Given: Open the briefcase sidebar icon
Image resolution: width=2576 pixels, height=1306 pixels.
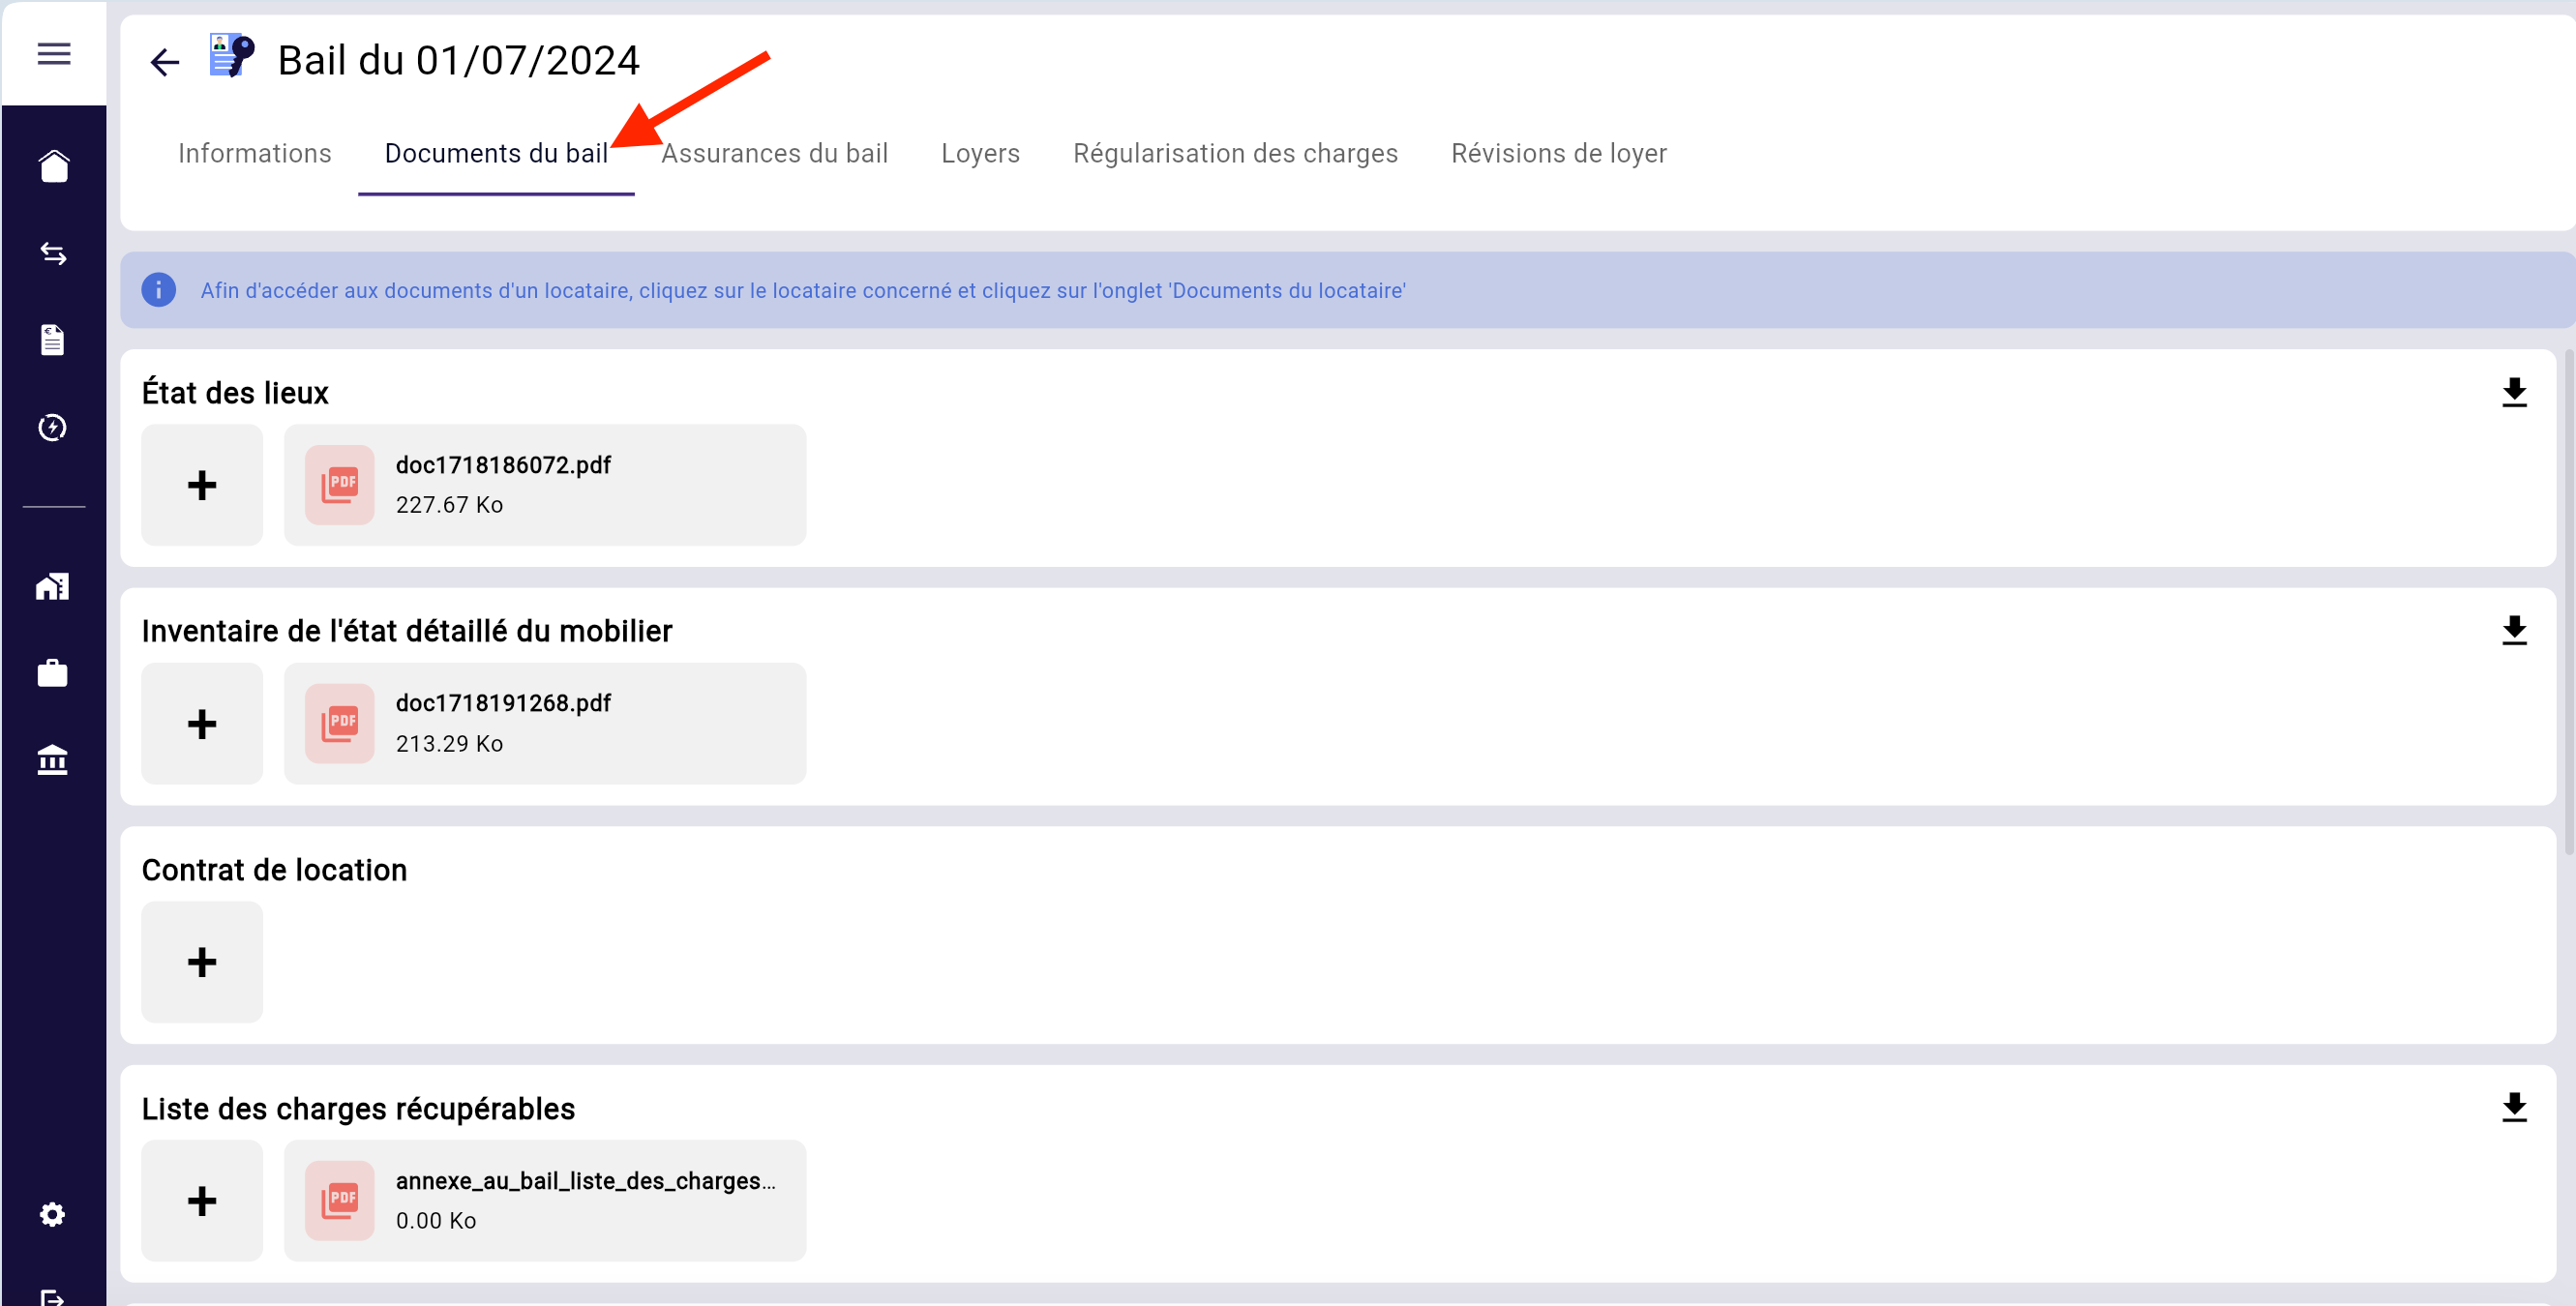Looking at the screenshot, I should pos(53,673).
